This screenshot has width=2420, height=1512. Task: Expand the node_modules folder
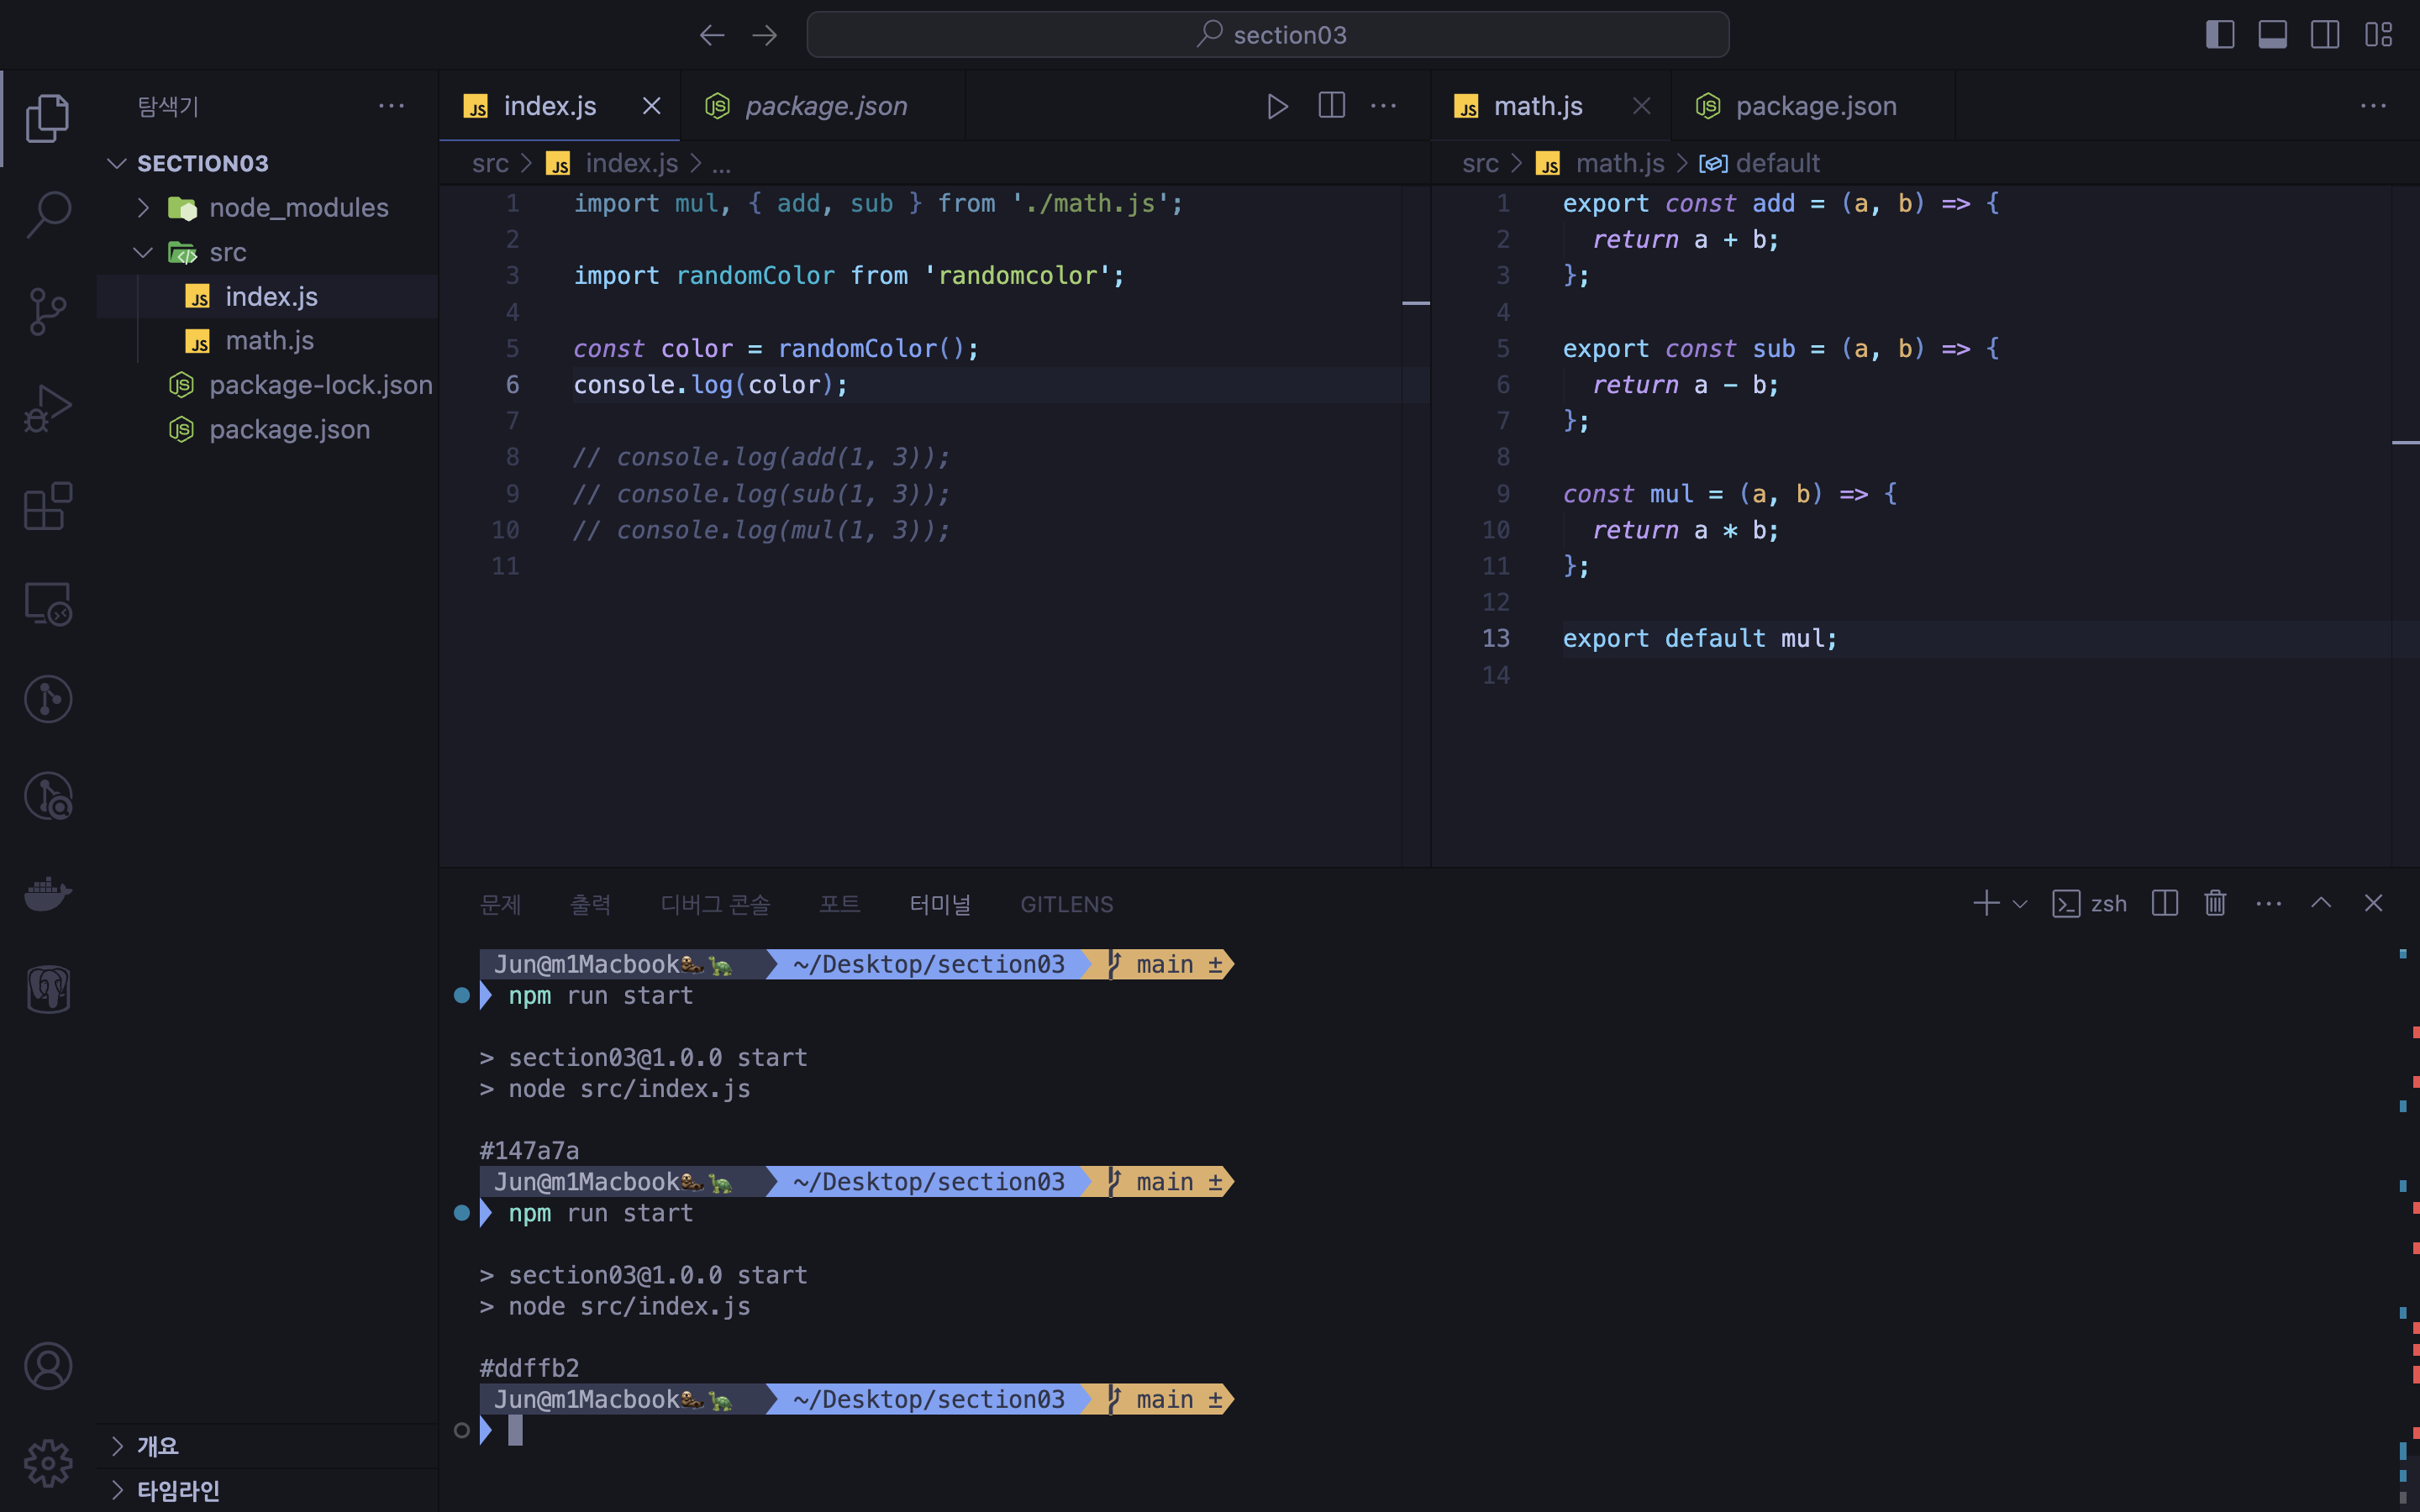(x=298, y=208)
